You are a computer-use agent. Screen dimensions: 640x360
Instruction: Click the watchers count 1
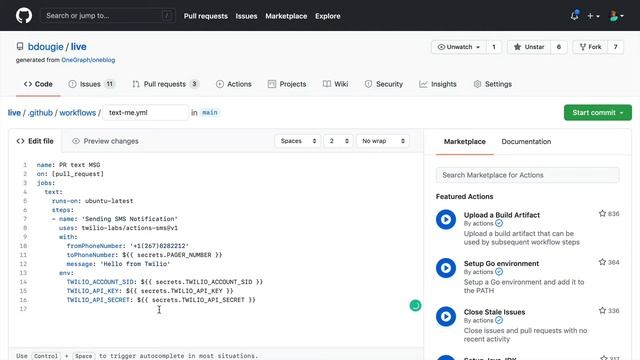493,47
